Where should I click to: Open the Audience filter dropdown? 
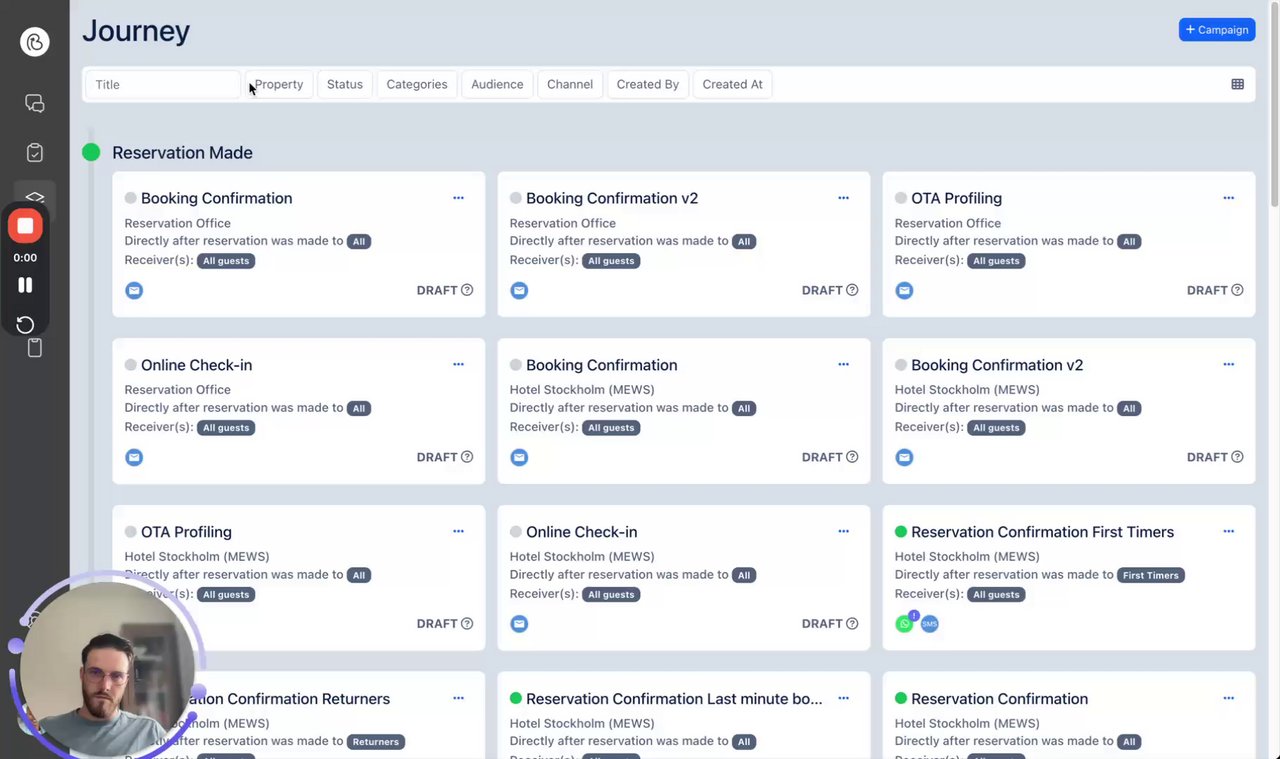tap(497, 84)
